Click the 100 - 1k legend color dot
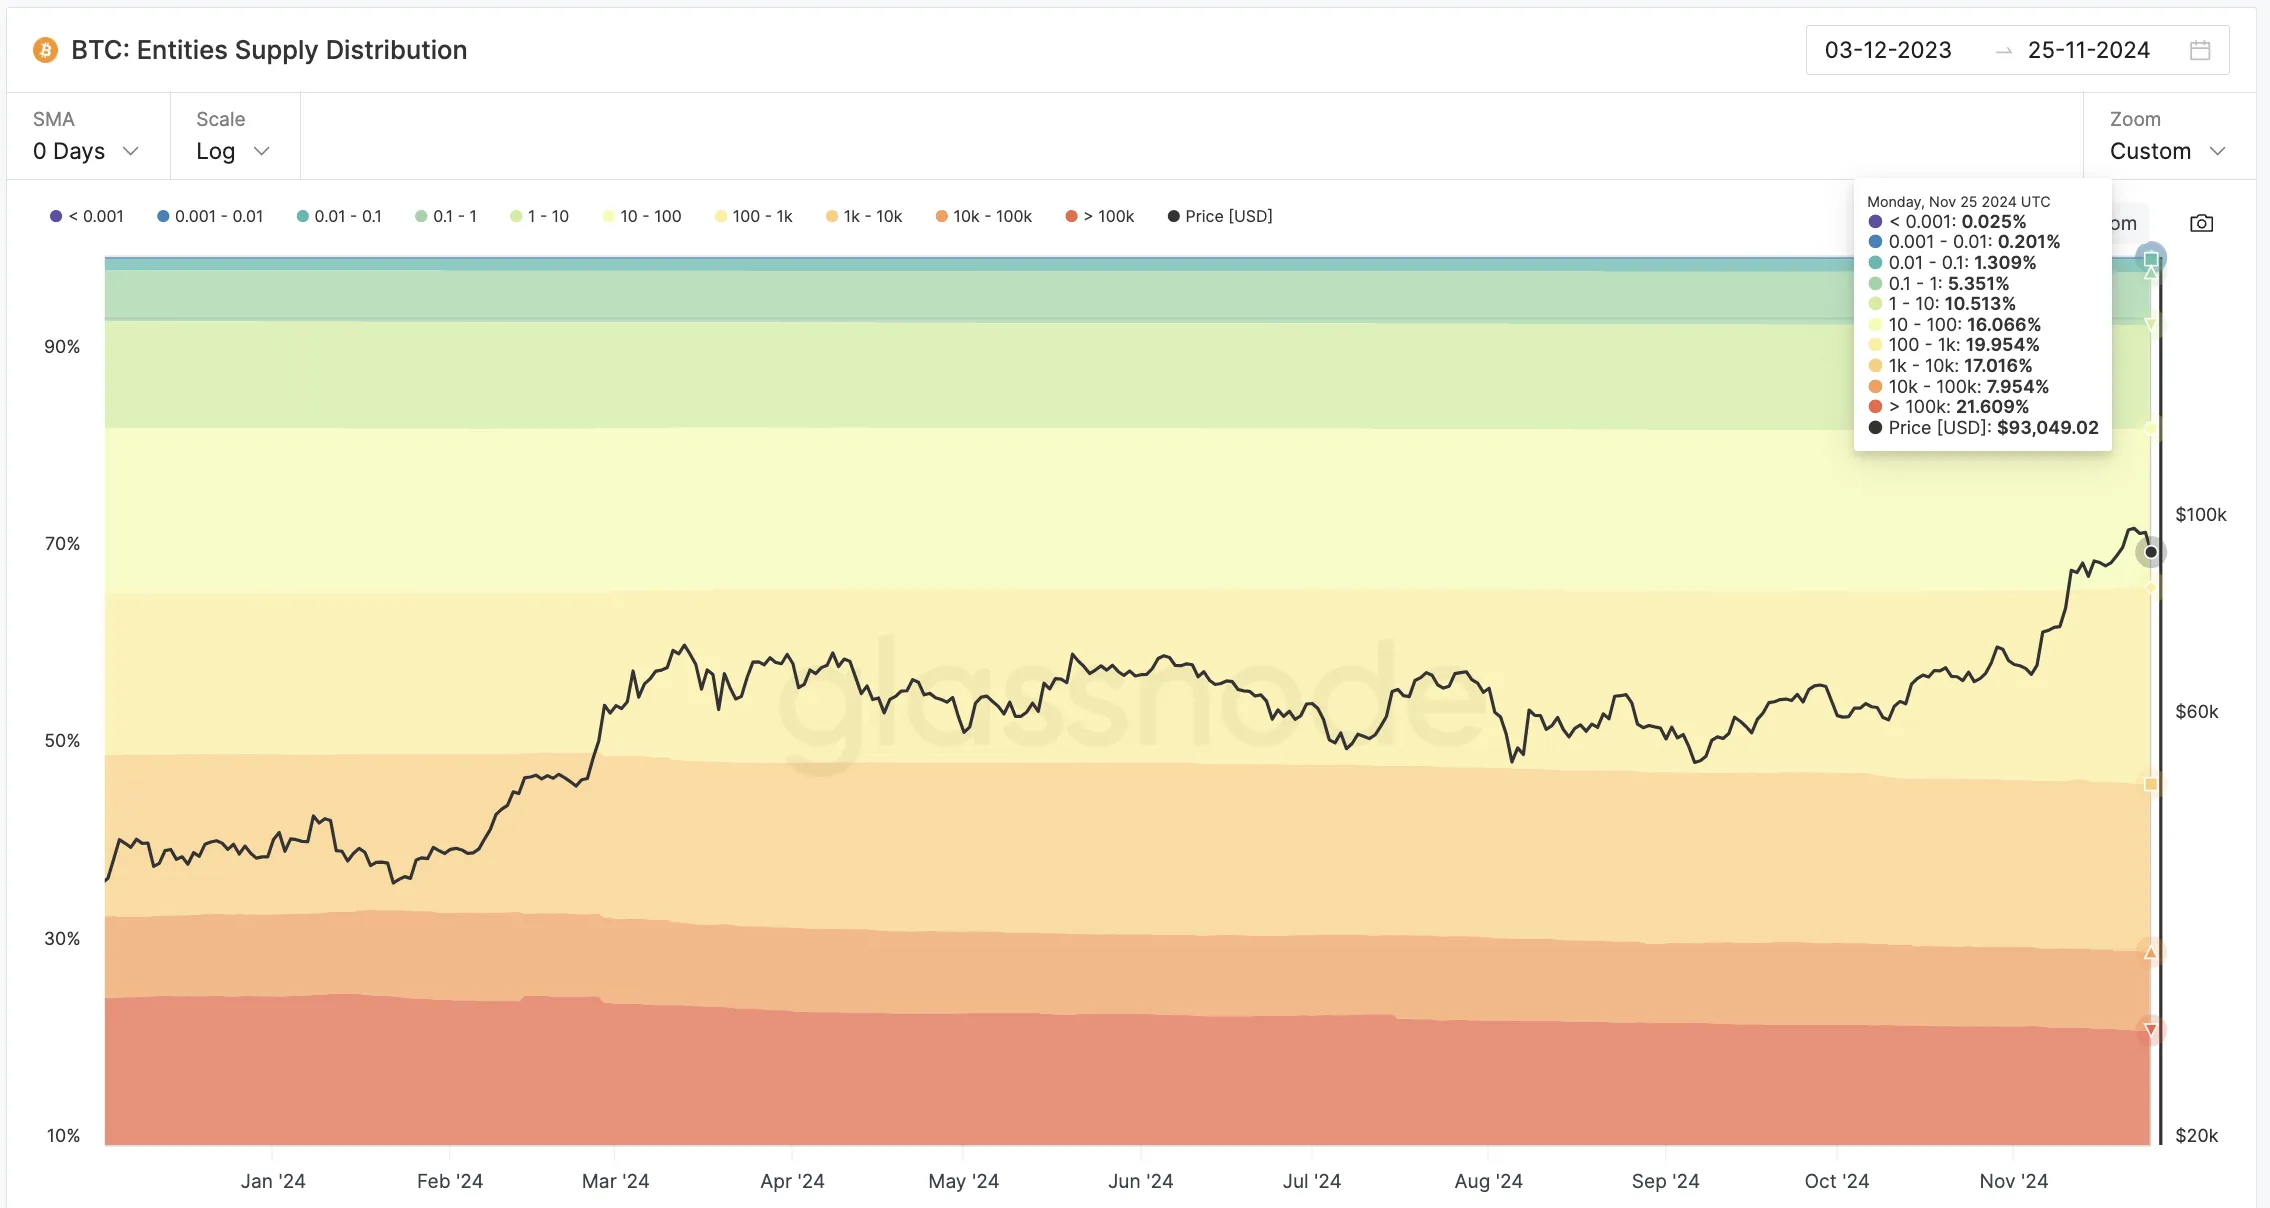Screen dimensions: 2270x1208 pyautogui.click(x=721, y=216)
